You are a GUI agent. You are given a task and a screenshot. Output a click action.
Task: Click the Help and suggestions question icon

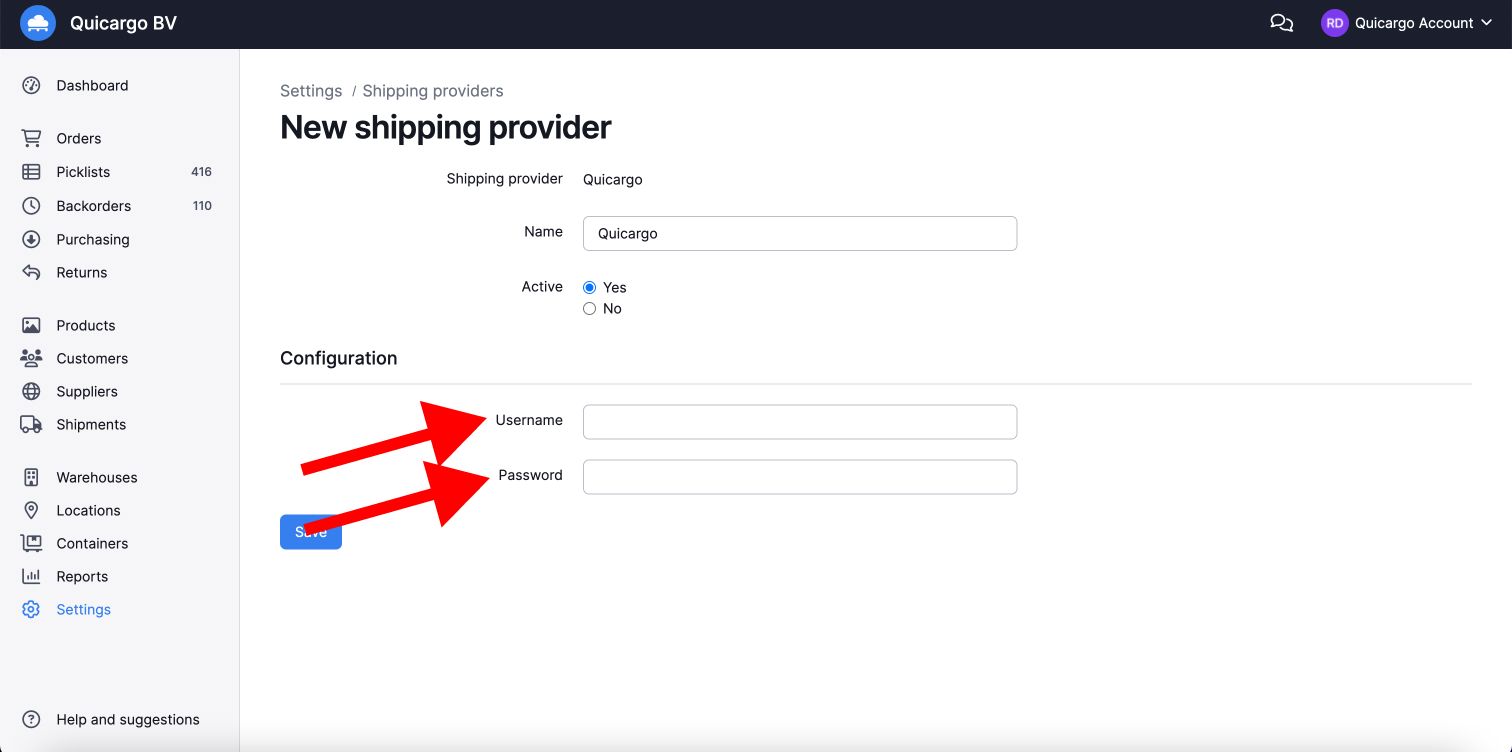coord(31,719)
